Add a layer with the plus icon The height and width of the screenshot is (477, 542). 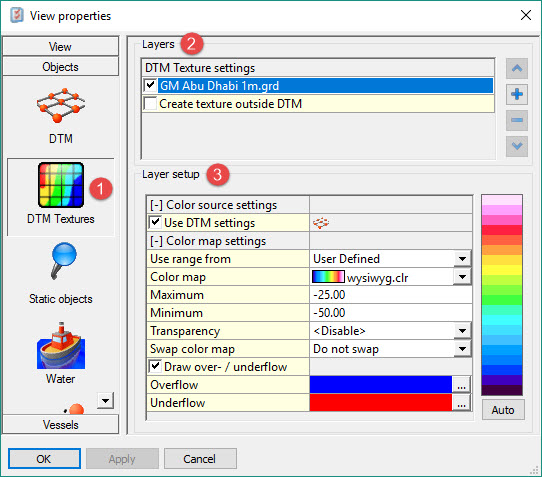517,94
